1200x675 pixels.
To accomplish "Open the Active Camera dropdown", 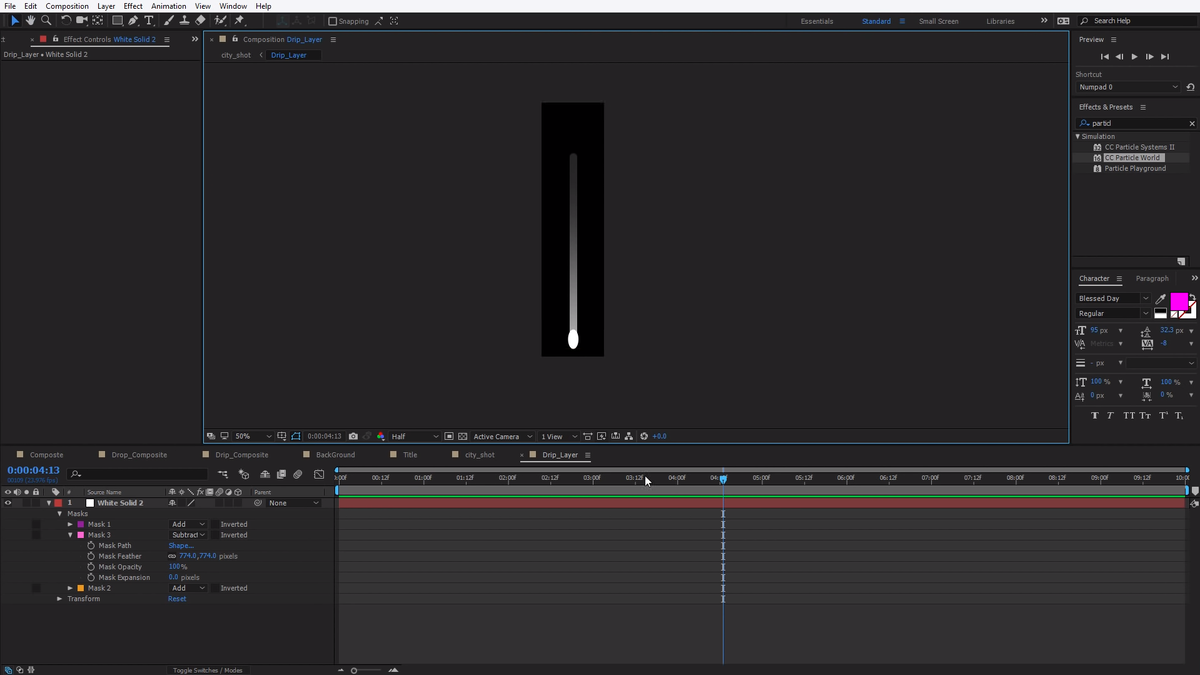I will (502, 436).
